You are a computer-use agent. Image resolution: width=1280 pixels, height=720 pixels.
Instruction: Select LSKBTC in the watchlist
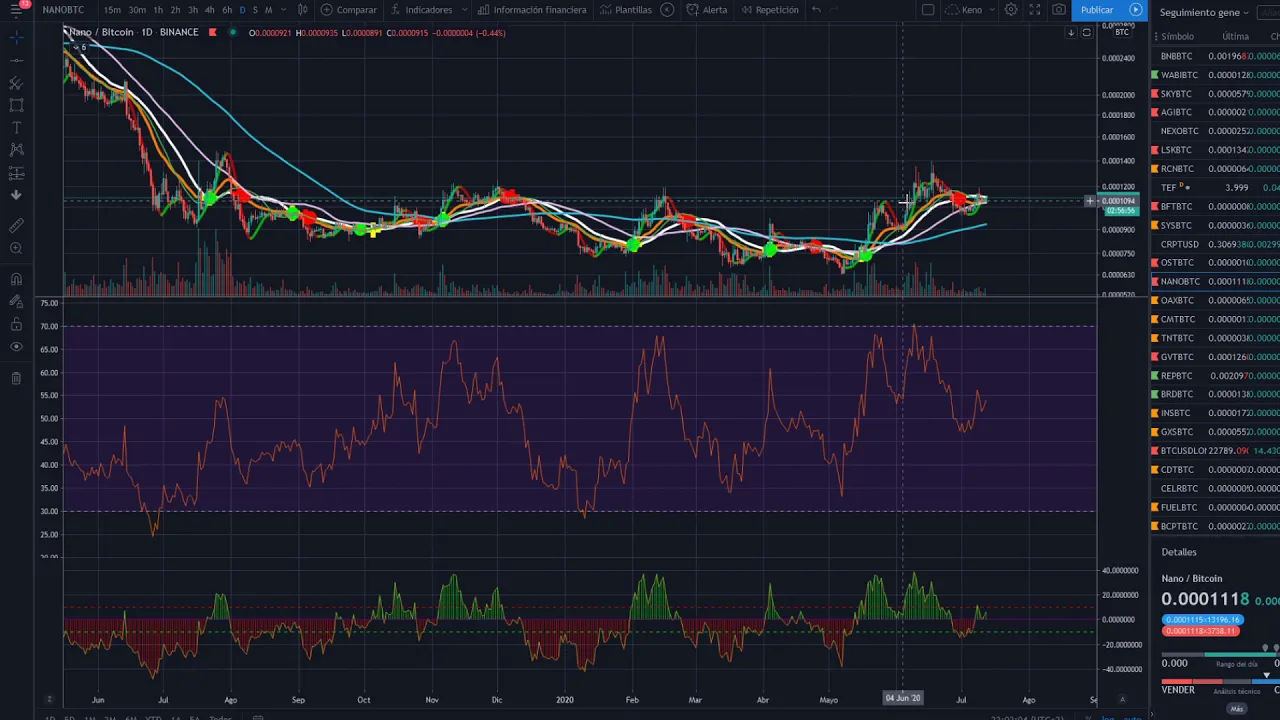click(1215, 150)
